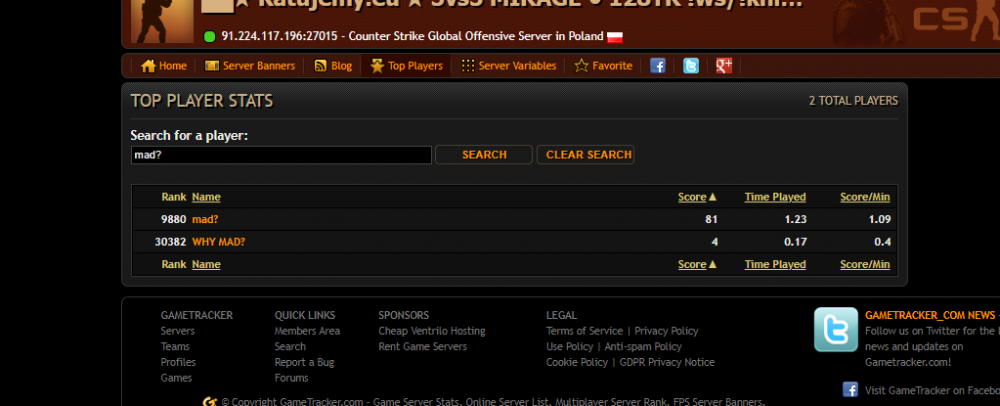Image resolution: width=1000 pixels, height=406 pixels.
Task: Open Anti-spam Policy link
Action: coord(643,347)
